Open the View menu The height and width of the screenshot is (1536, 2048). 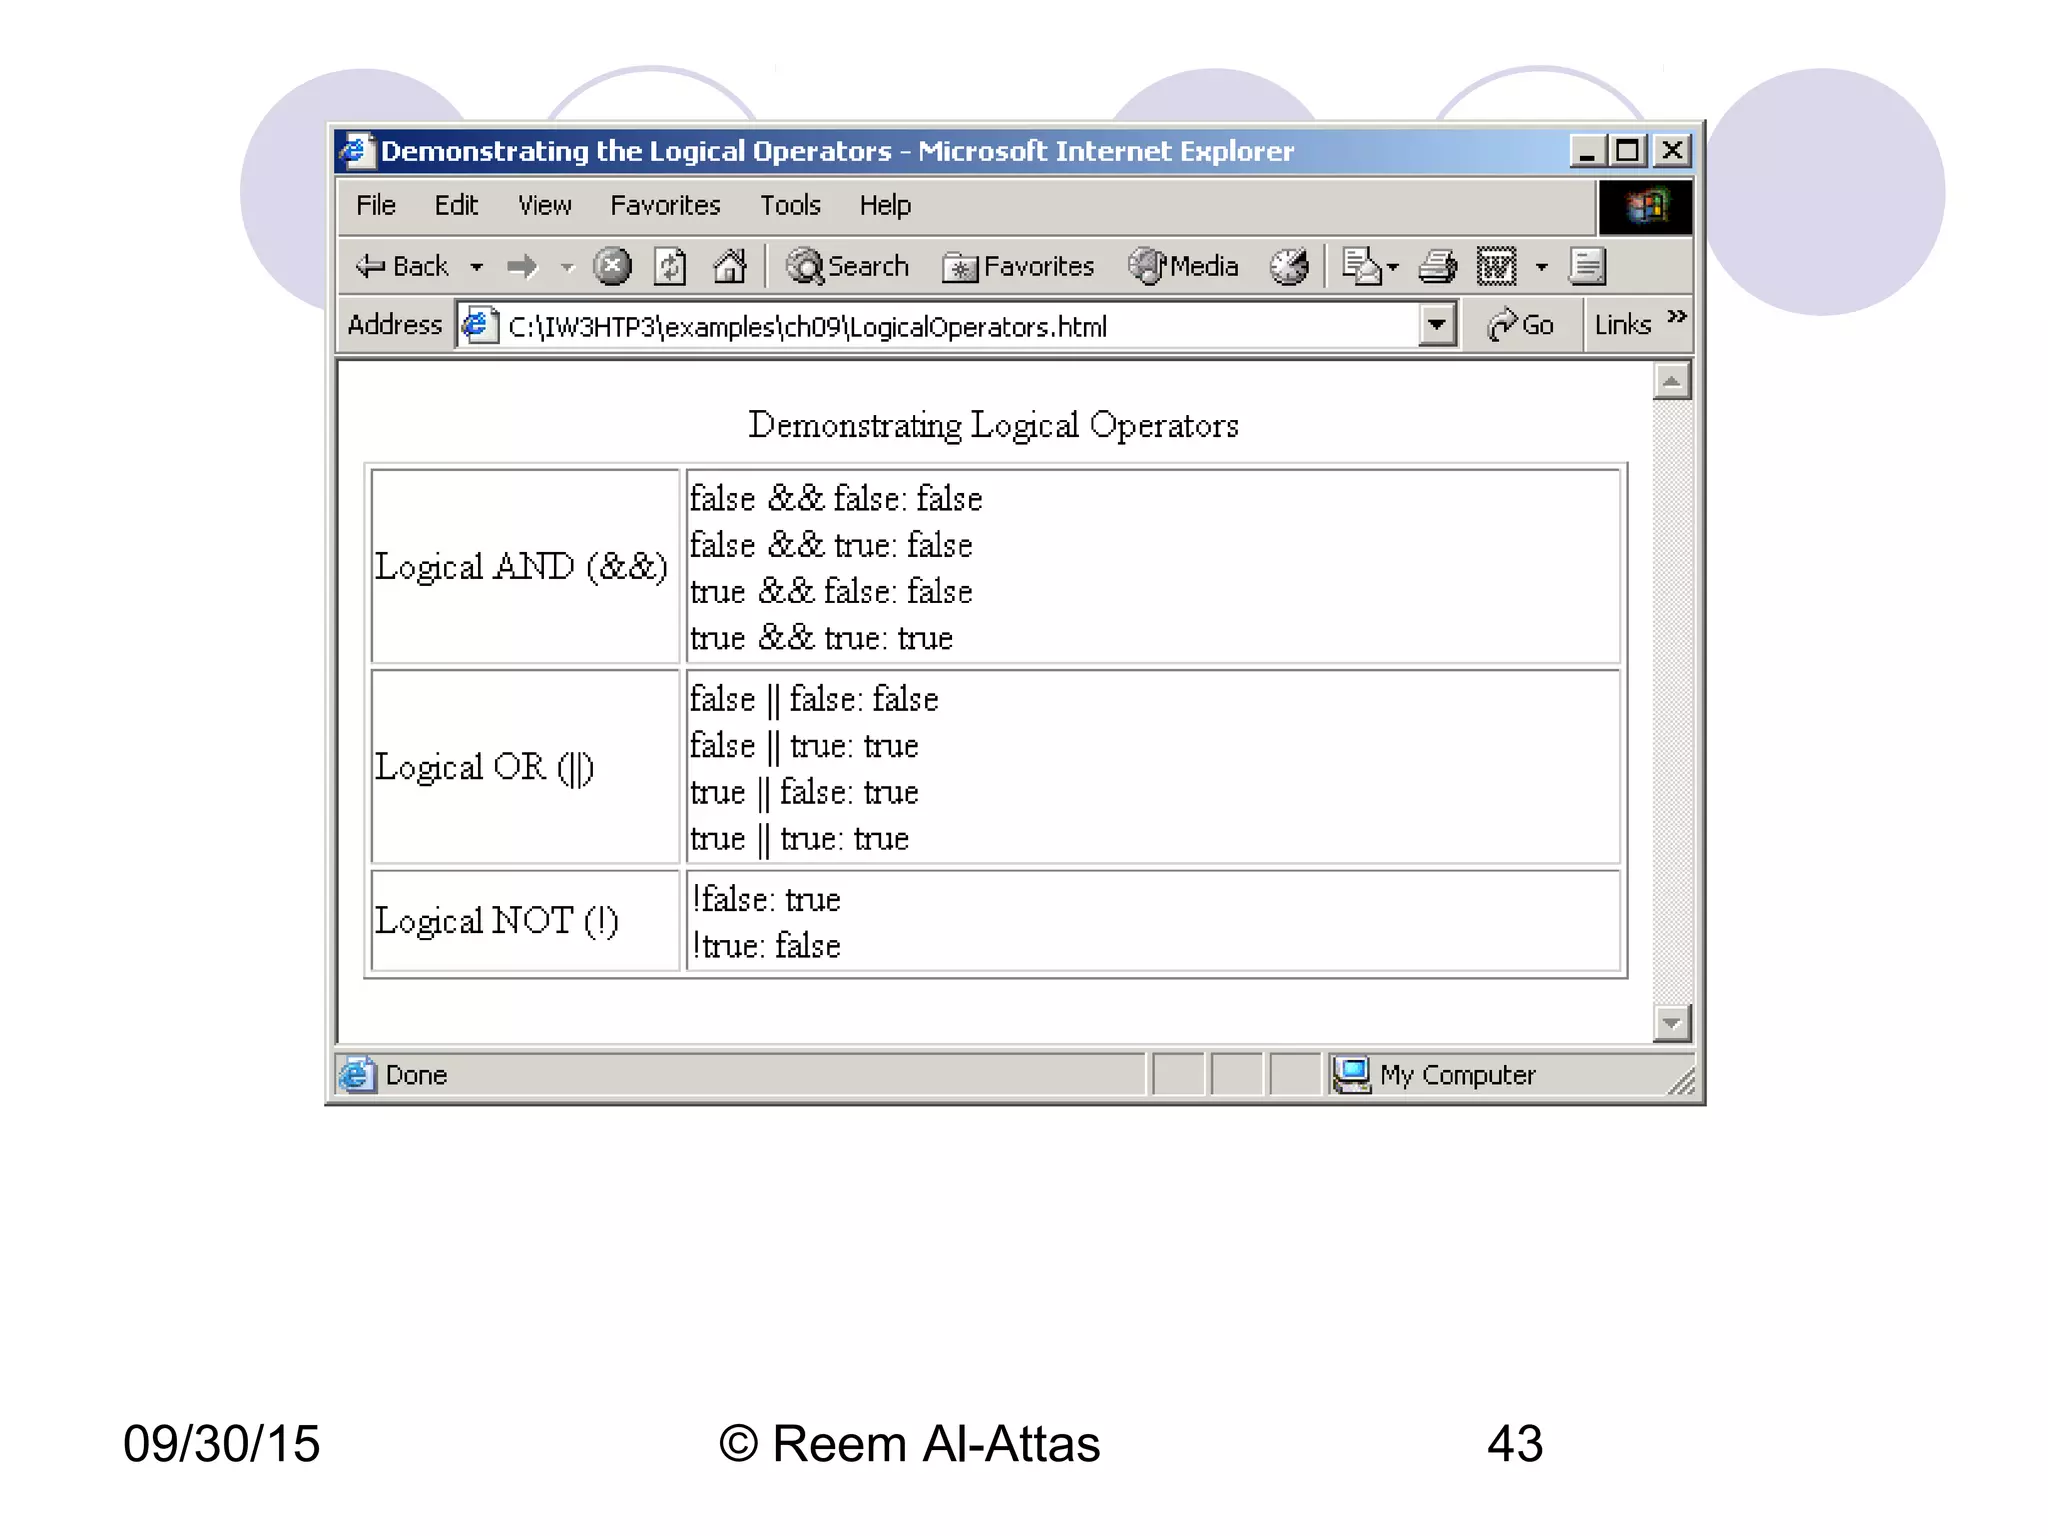click(544, 205)
